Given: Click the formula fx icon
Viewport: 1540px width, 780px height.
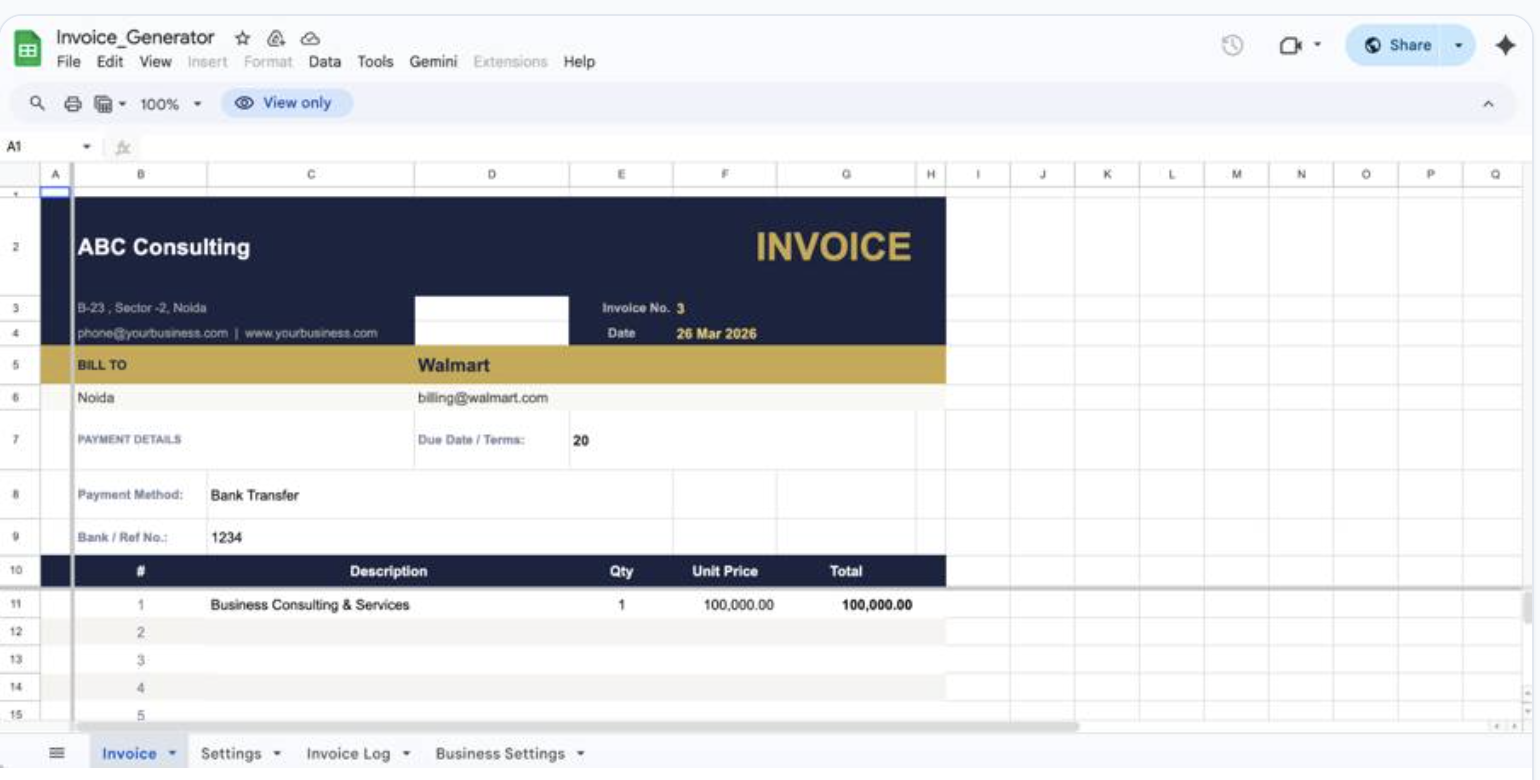Looking at the screenshot, I should 123,147.
